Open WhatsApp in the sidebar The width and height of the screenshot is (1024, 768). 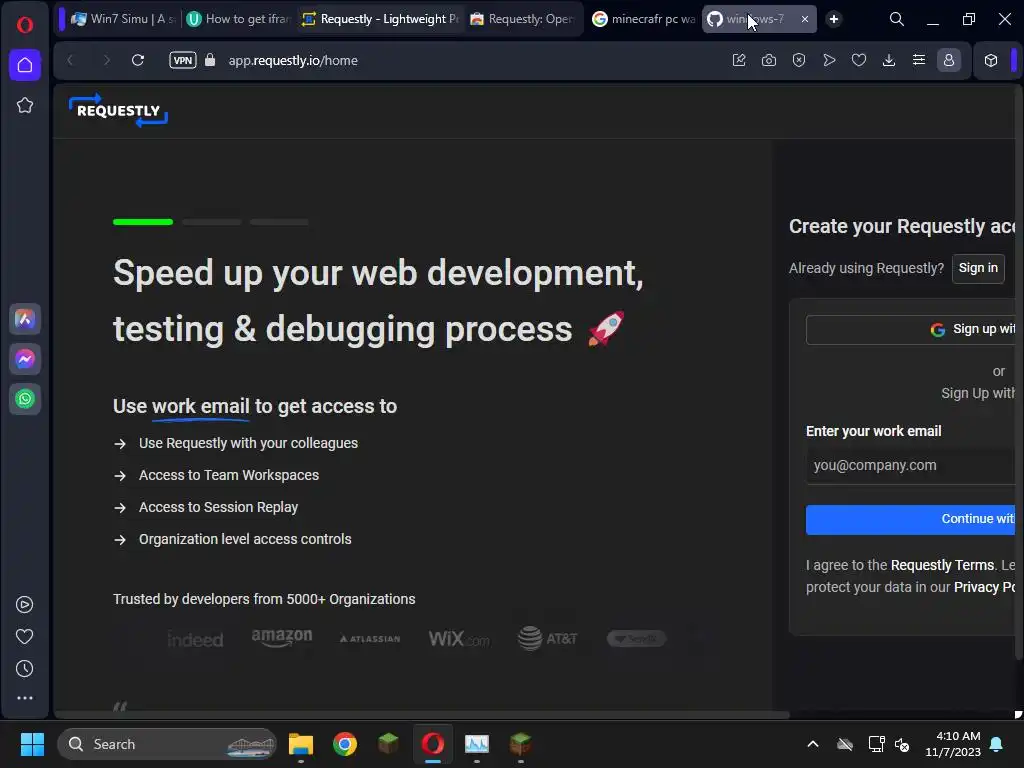pos(25,399)
